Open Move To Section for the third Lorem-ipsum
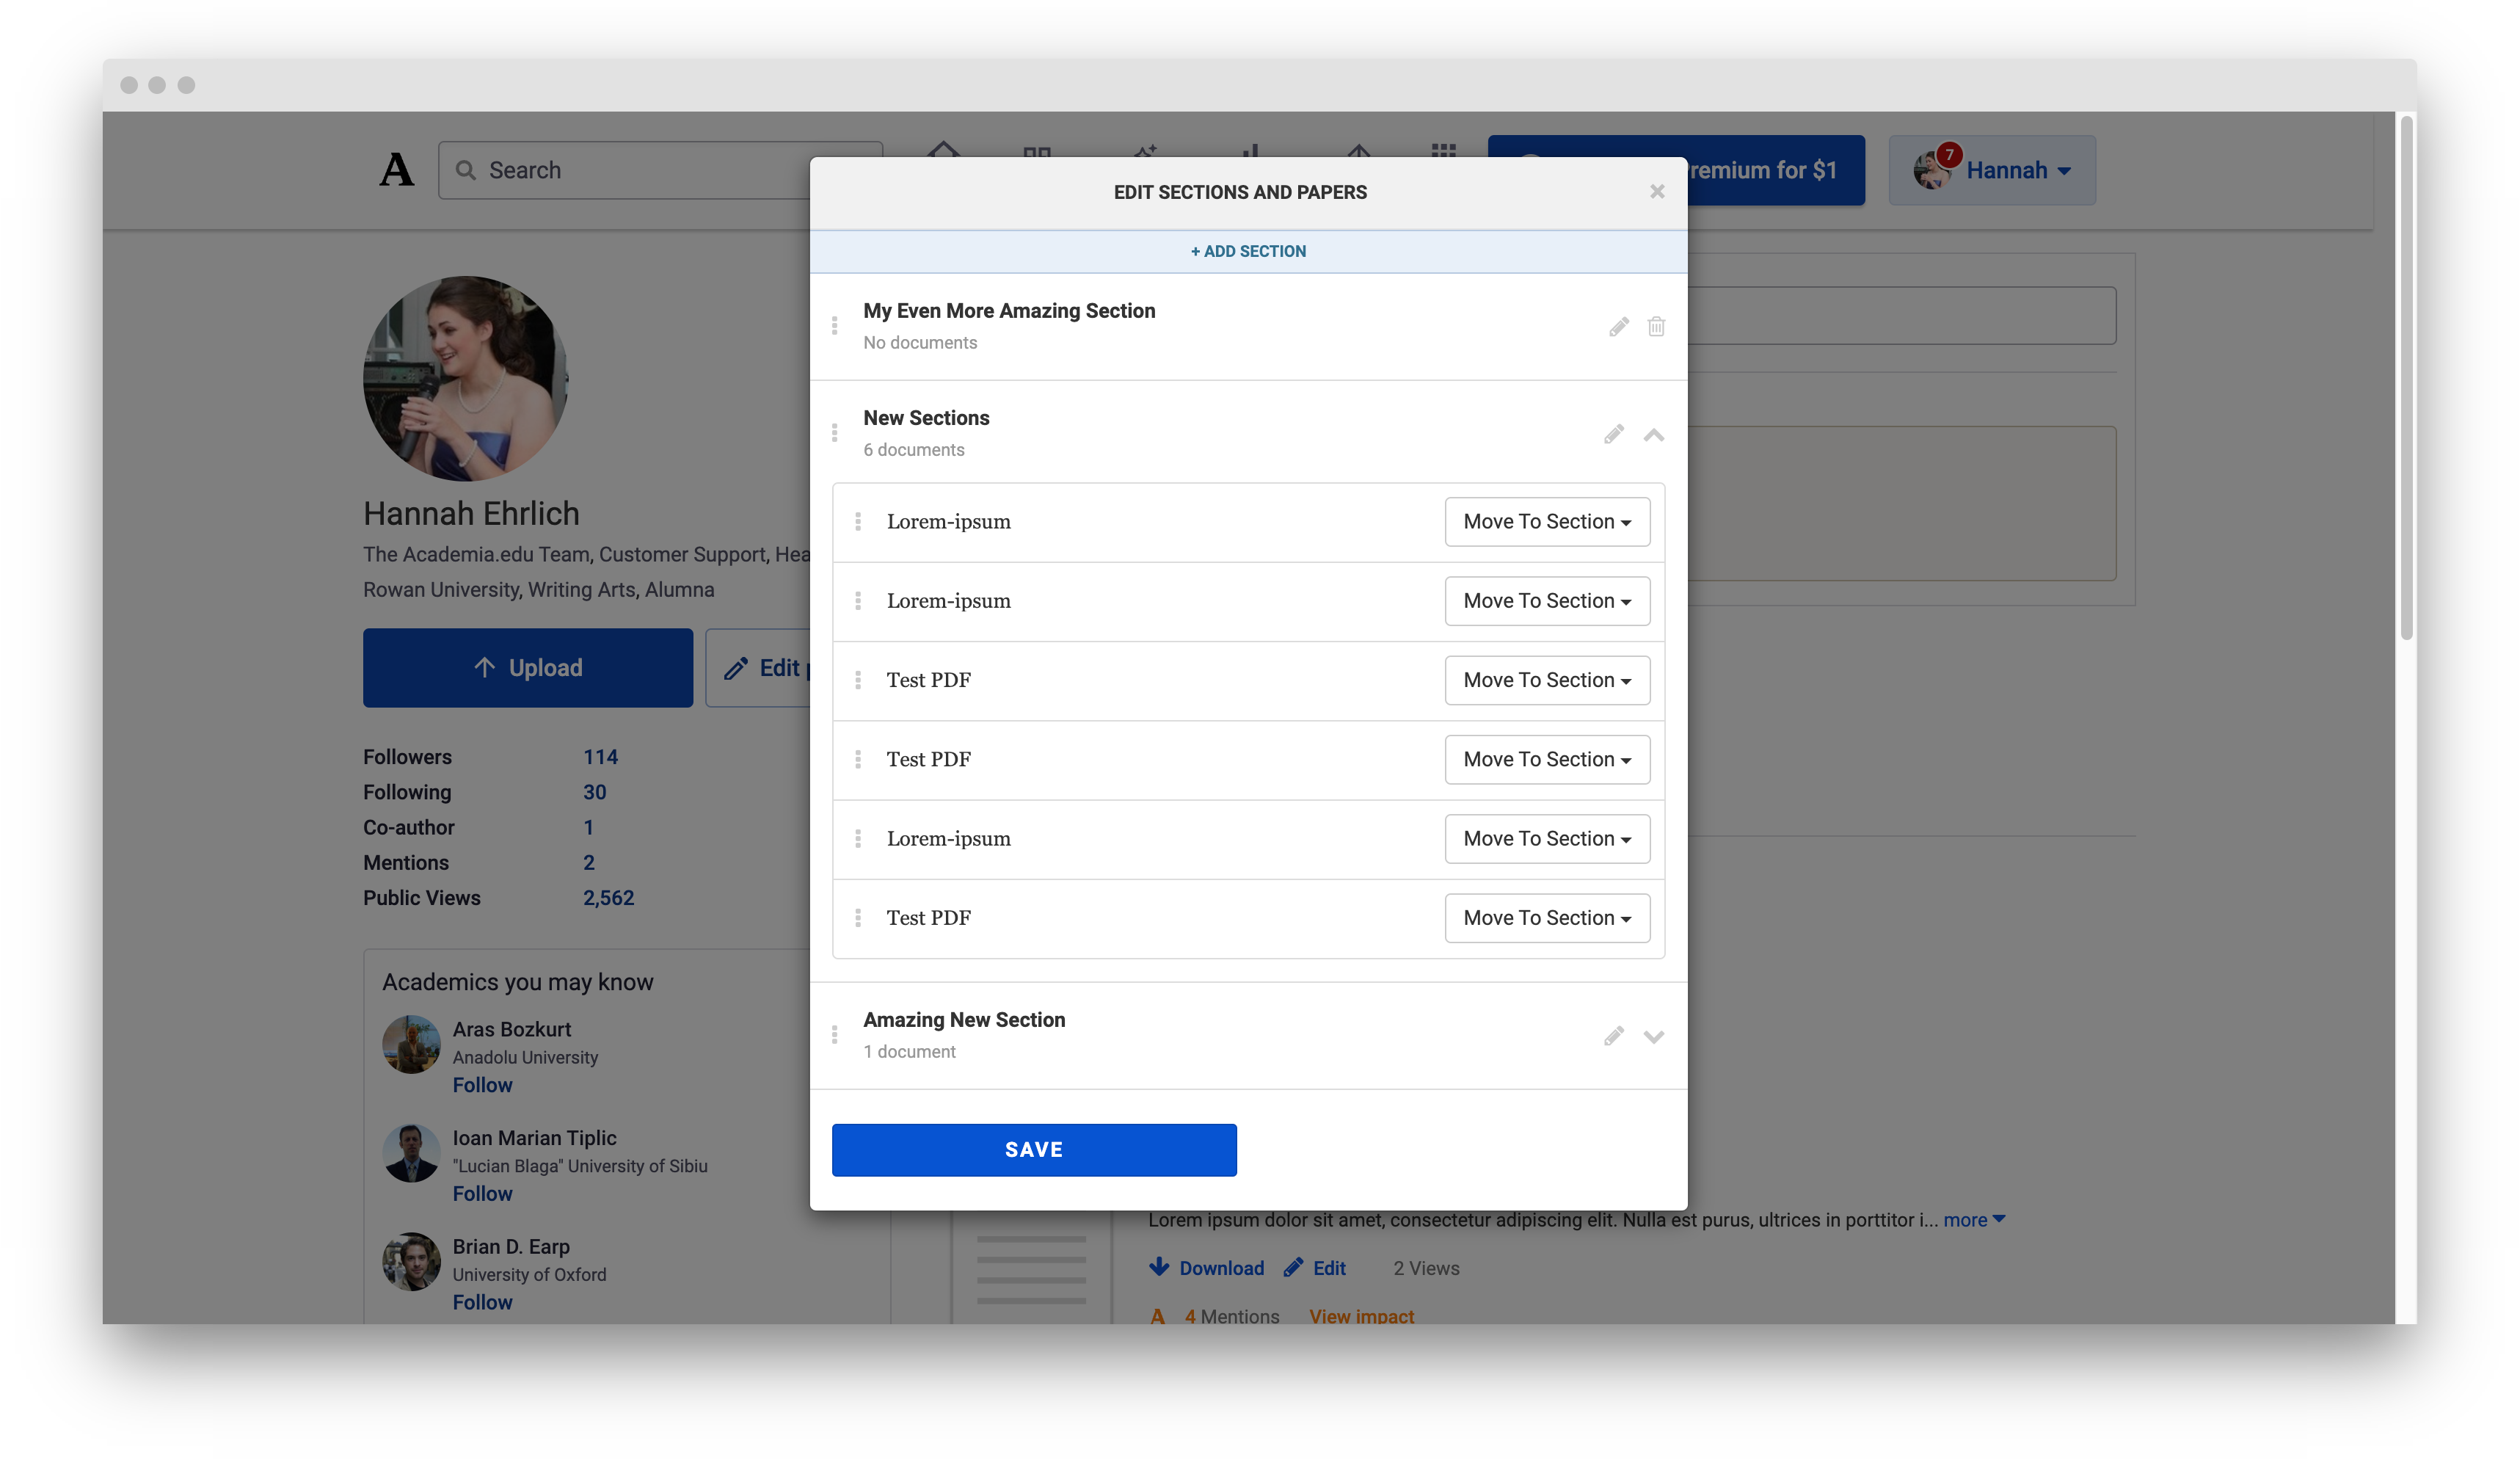This screenshot has height=1471, width=2520. 1547,838
